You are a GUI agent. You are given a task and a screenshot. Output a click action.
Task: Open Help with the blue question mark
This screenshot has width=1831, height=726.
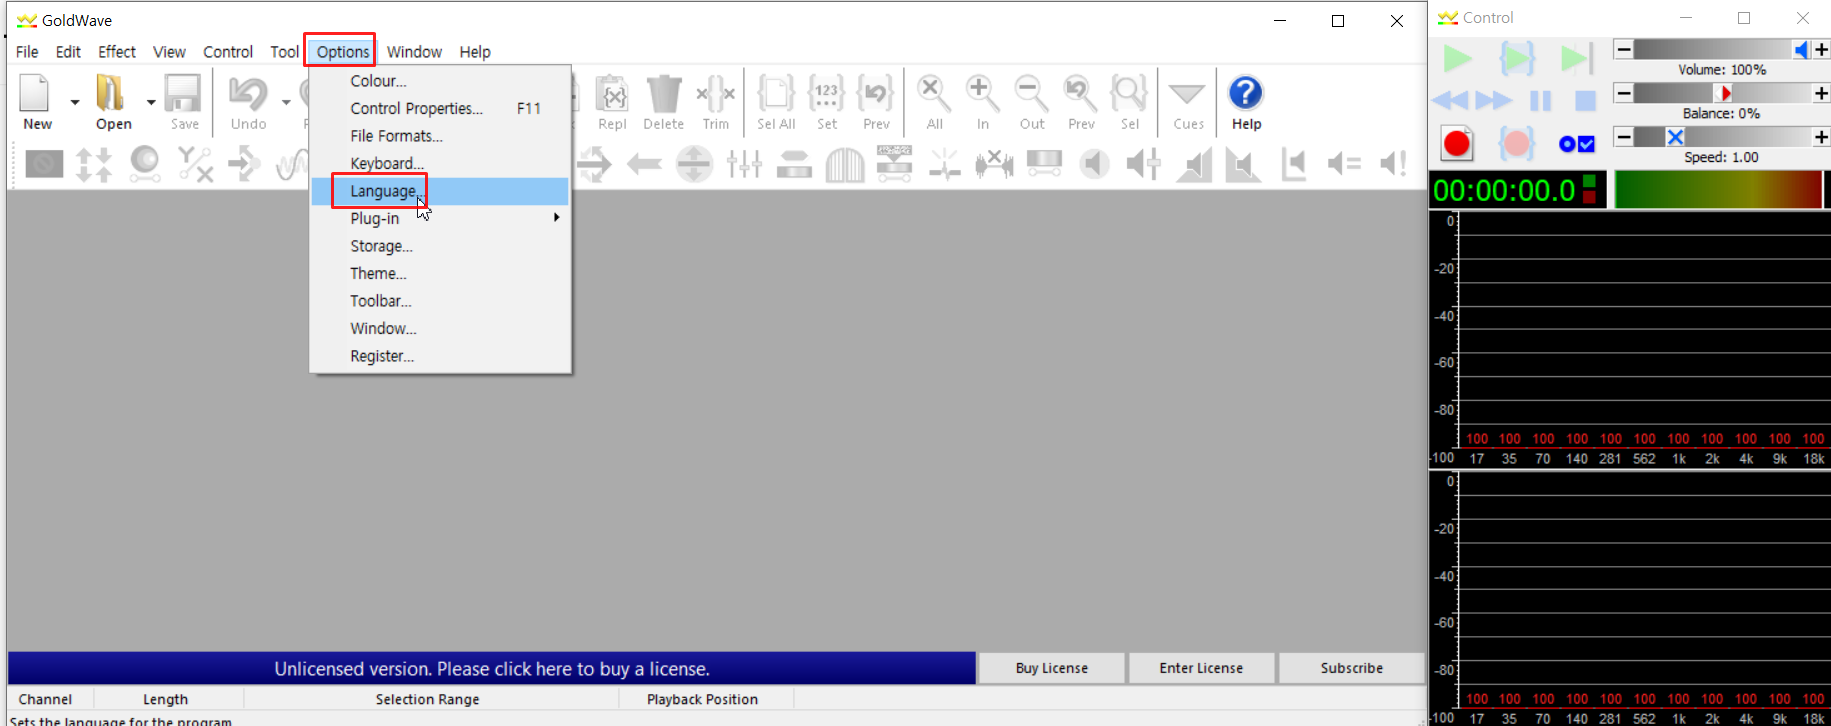tap(1245, 93)
